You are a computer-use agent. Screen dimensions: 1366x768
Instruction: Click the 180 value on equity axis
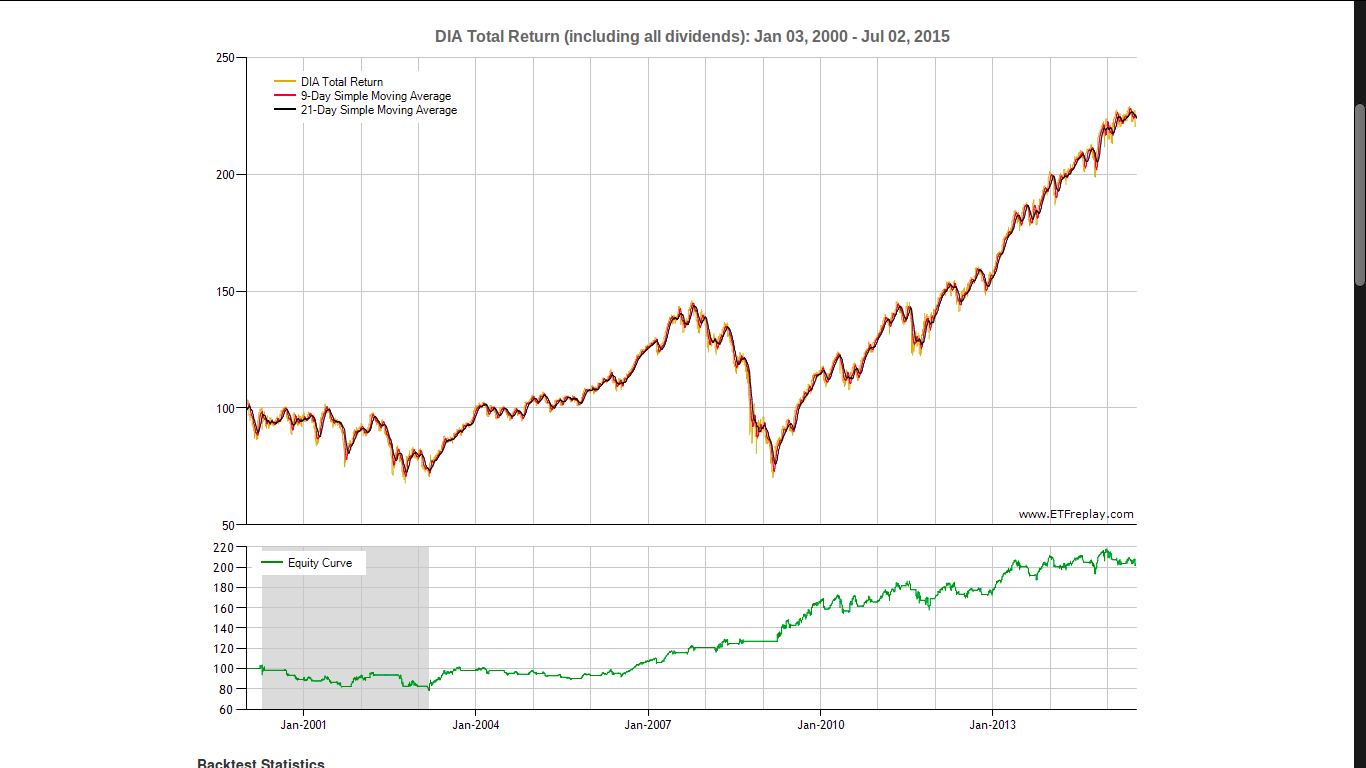[x=222, y=588]
